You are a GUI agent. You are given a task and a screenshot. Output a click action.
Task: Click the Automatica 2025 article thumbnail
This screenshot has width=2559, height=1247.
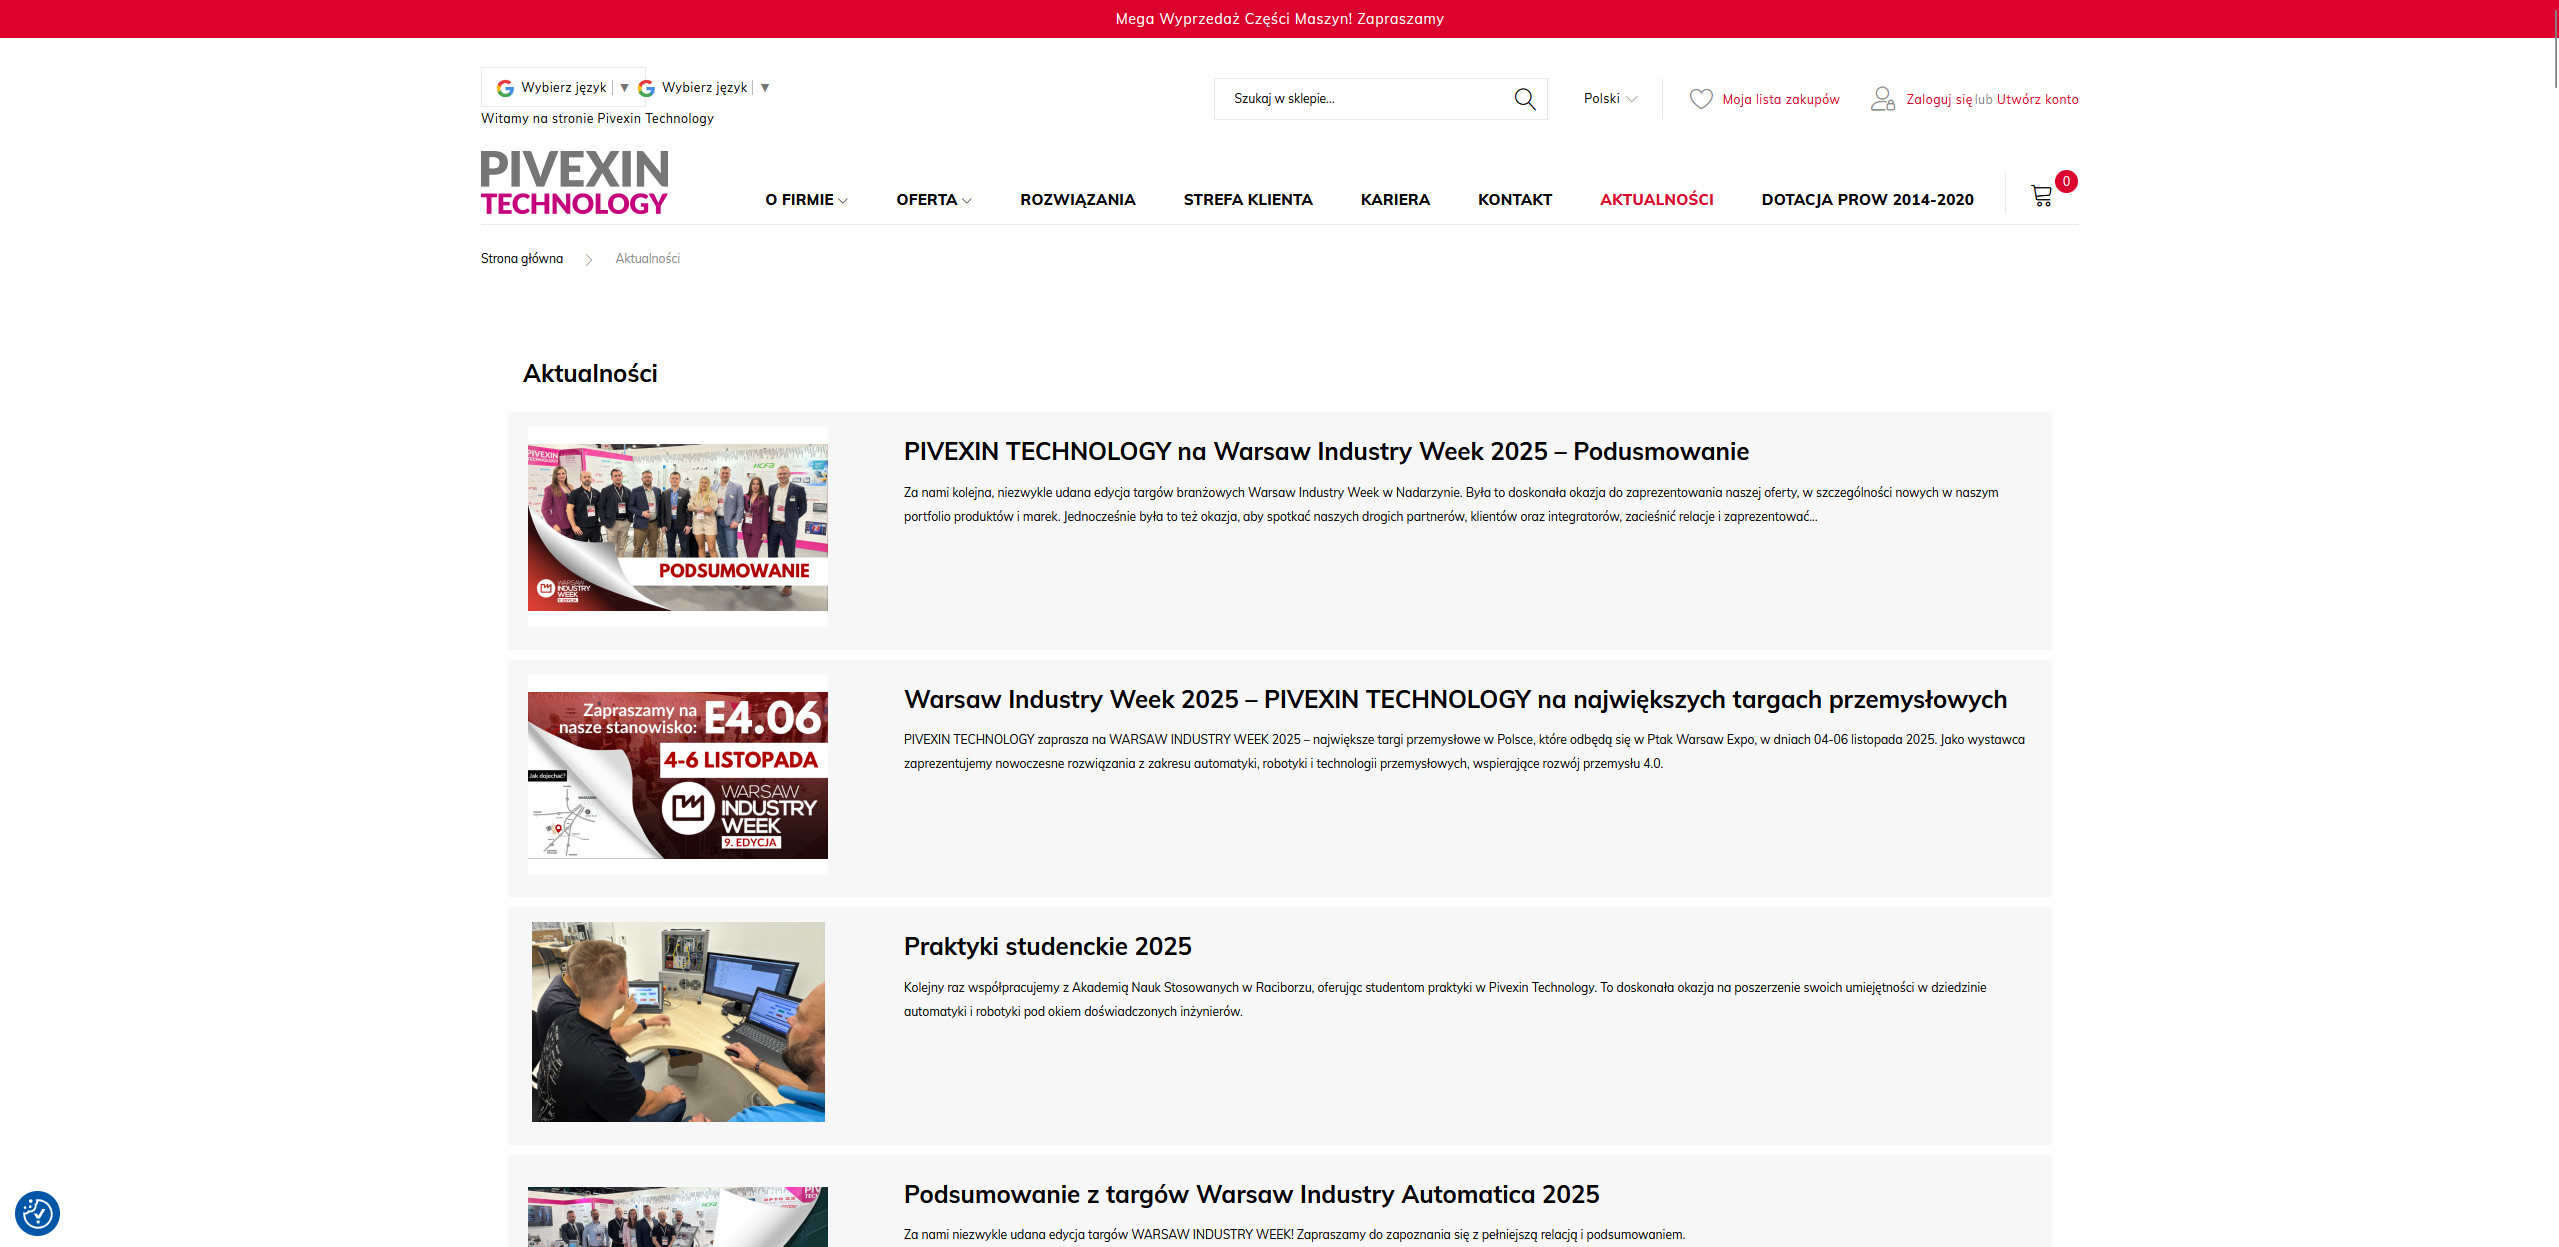(678, 1217)
